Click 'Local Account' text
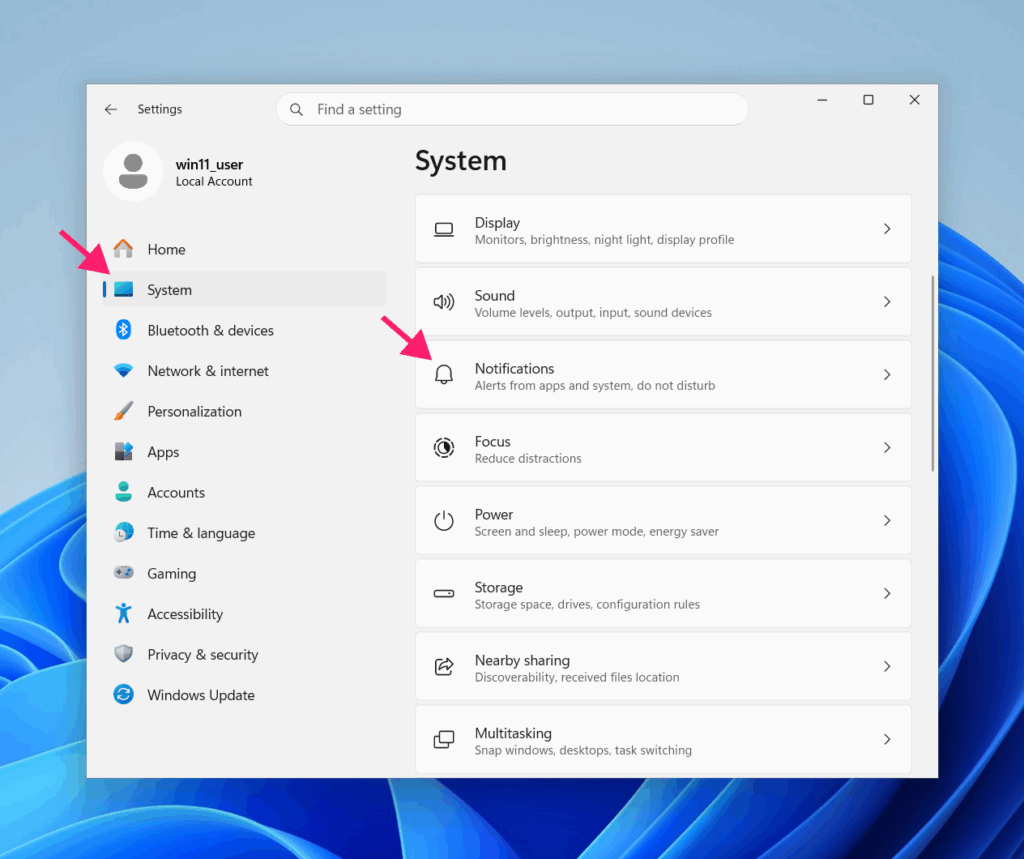The image size is (1024, 859). pos(214,182)
